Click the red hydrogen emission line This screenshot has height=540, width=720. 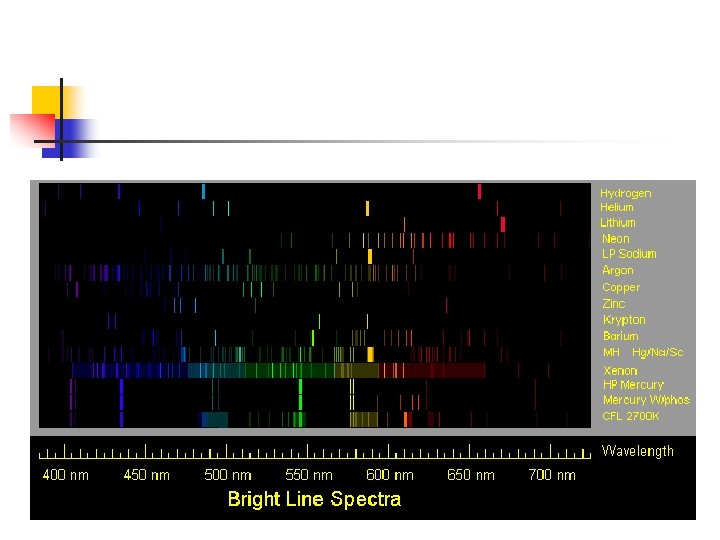[x=479, y=191]
